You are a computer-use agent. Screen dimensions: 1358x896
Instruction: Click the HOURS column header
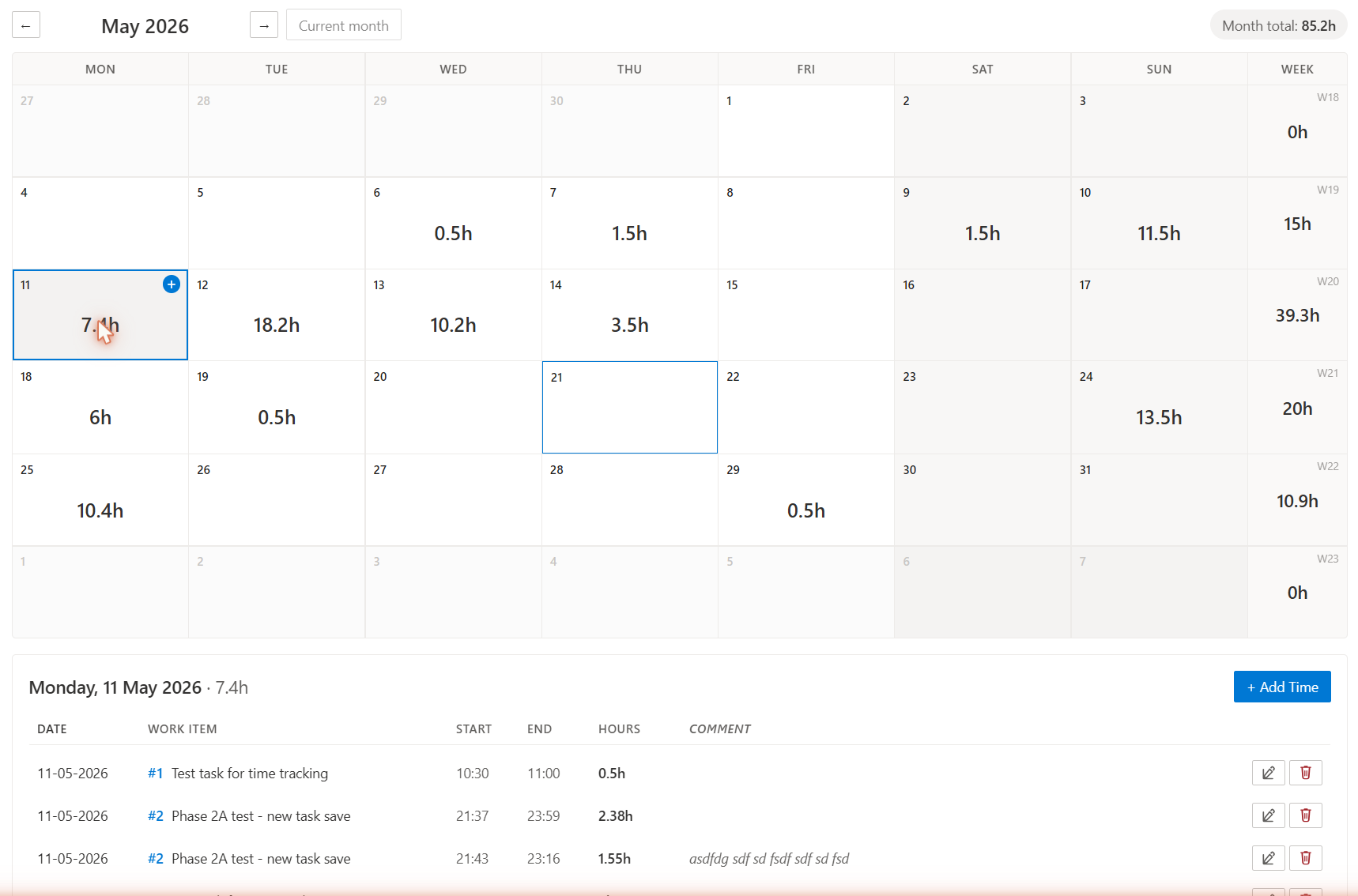(619, 729)
